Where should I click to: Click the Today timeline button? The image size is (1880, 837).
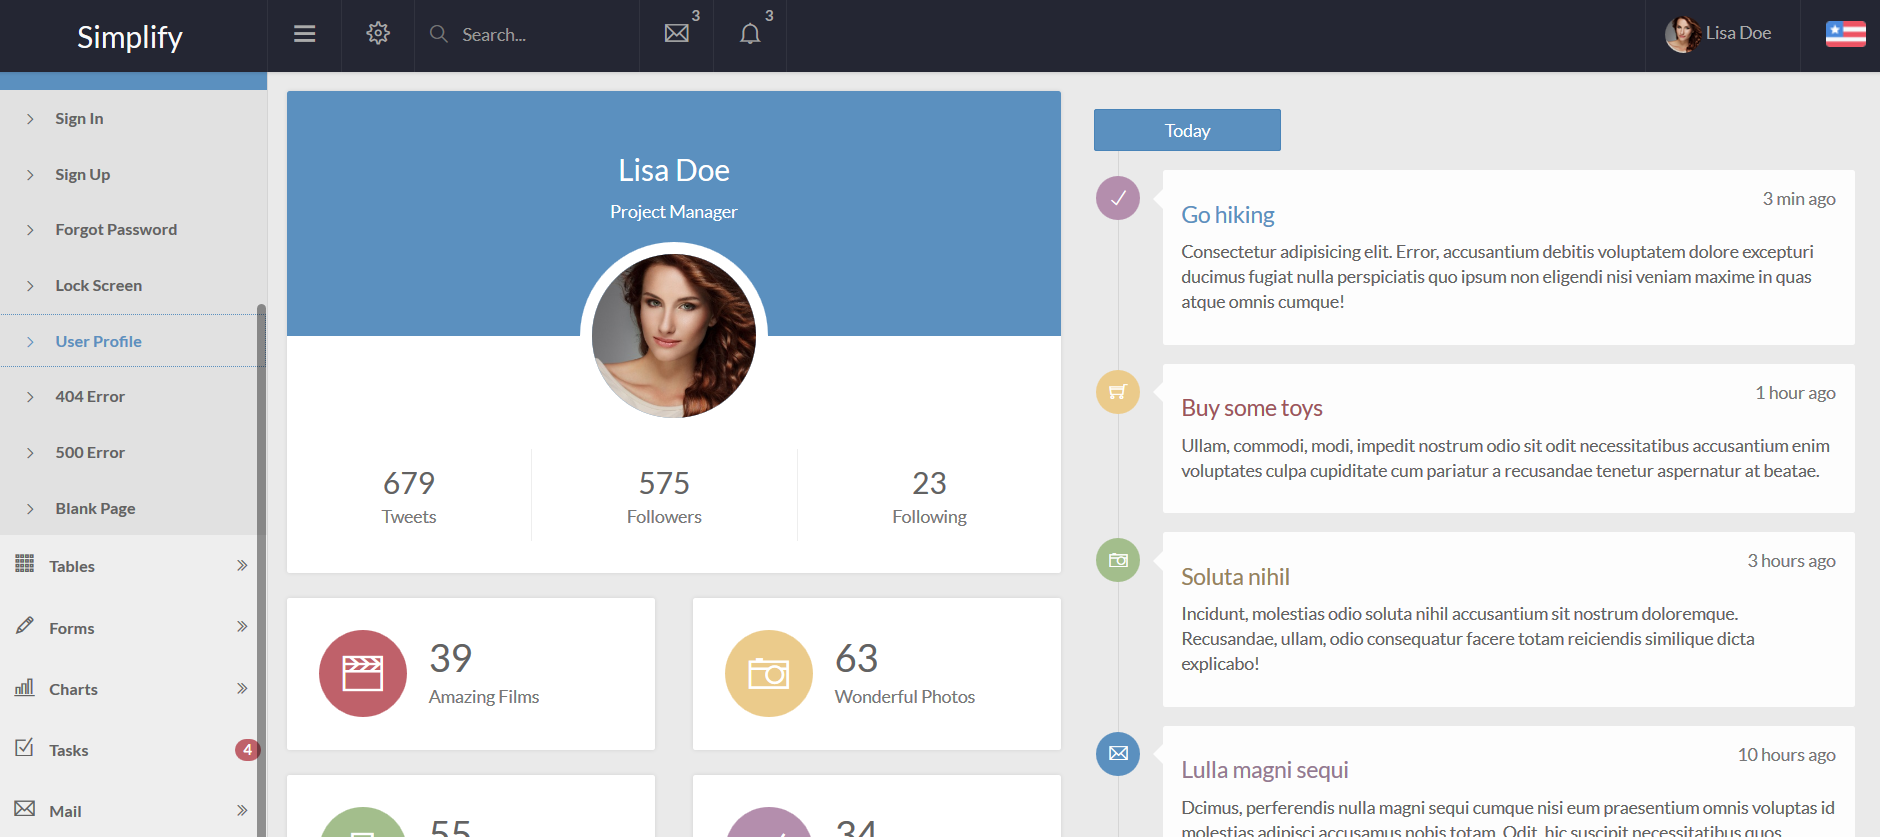click(x=1187, y=130)
